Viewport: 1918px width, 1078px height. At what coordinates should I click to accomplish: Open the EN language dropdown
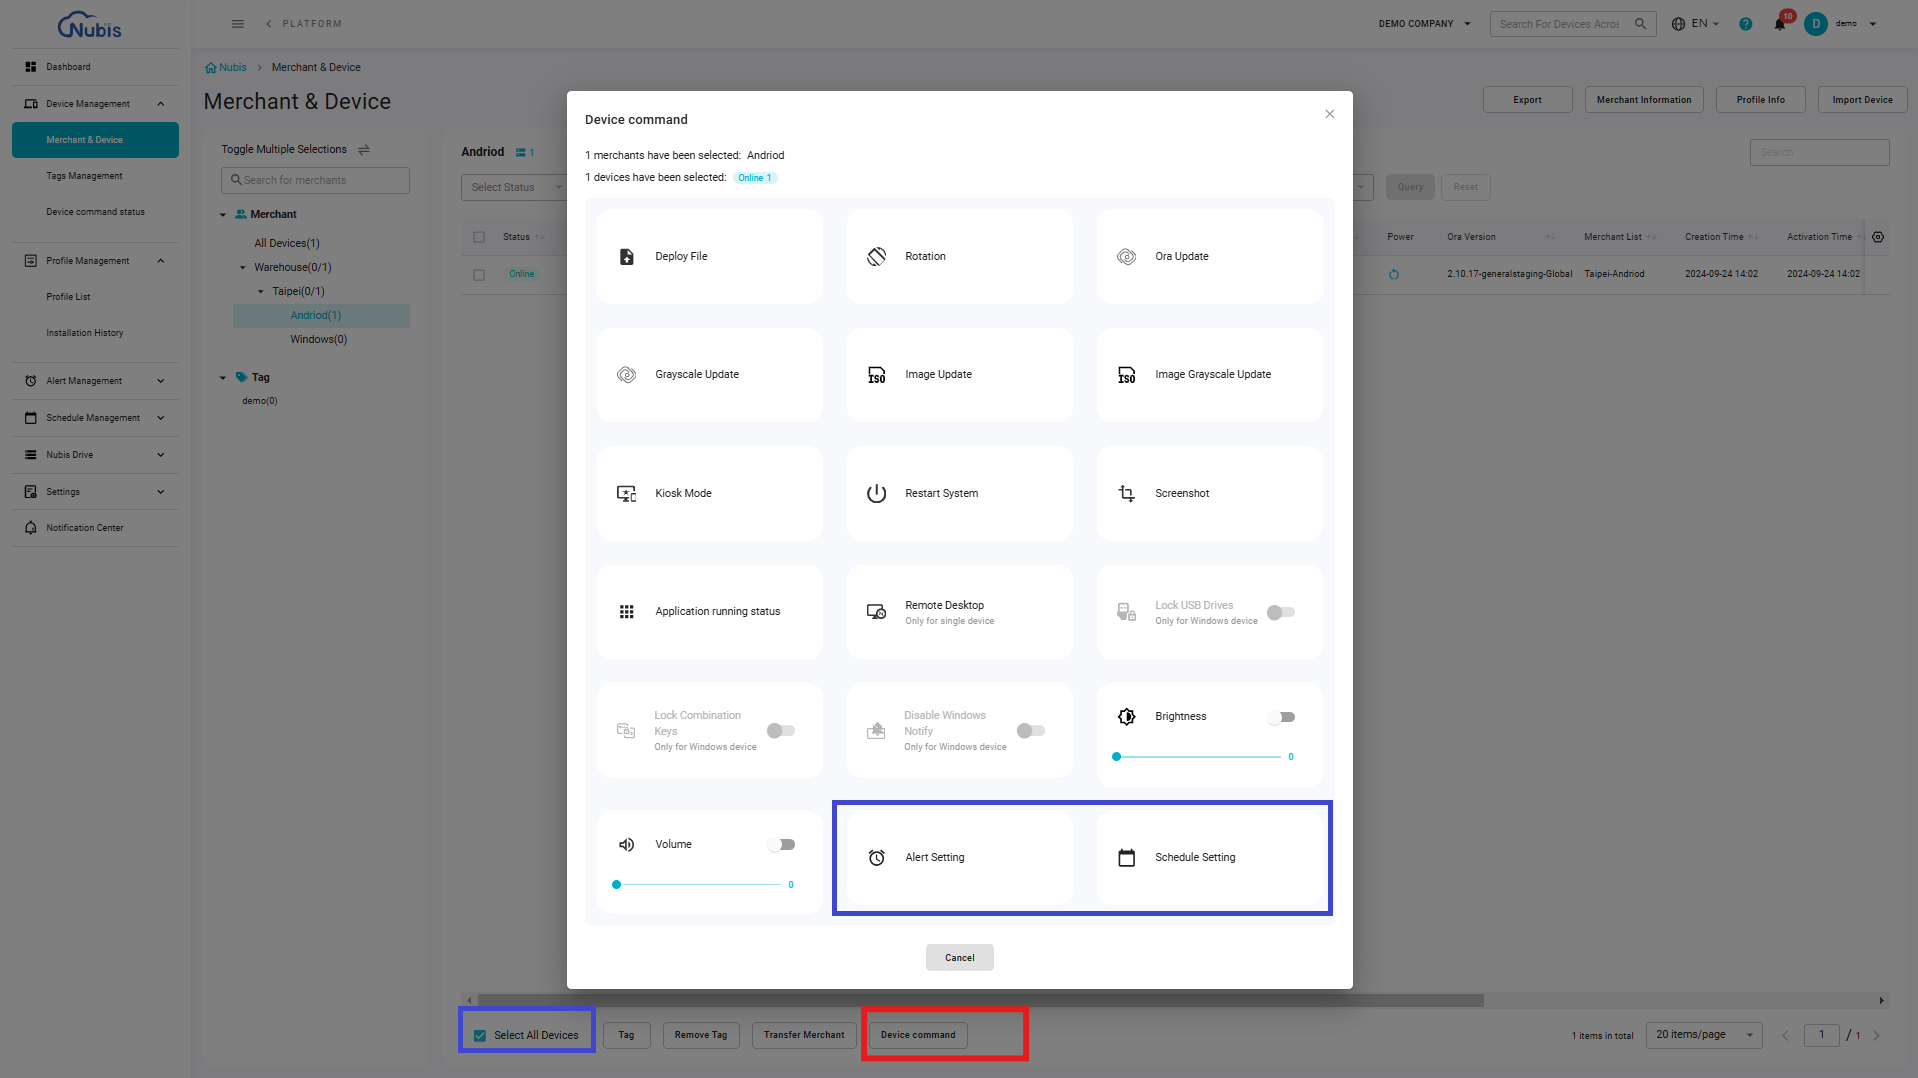[1696, 24]
